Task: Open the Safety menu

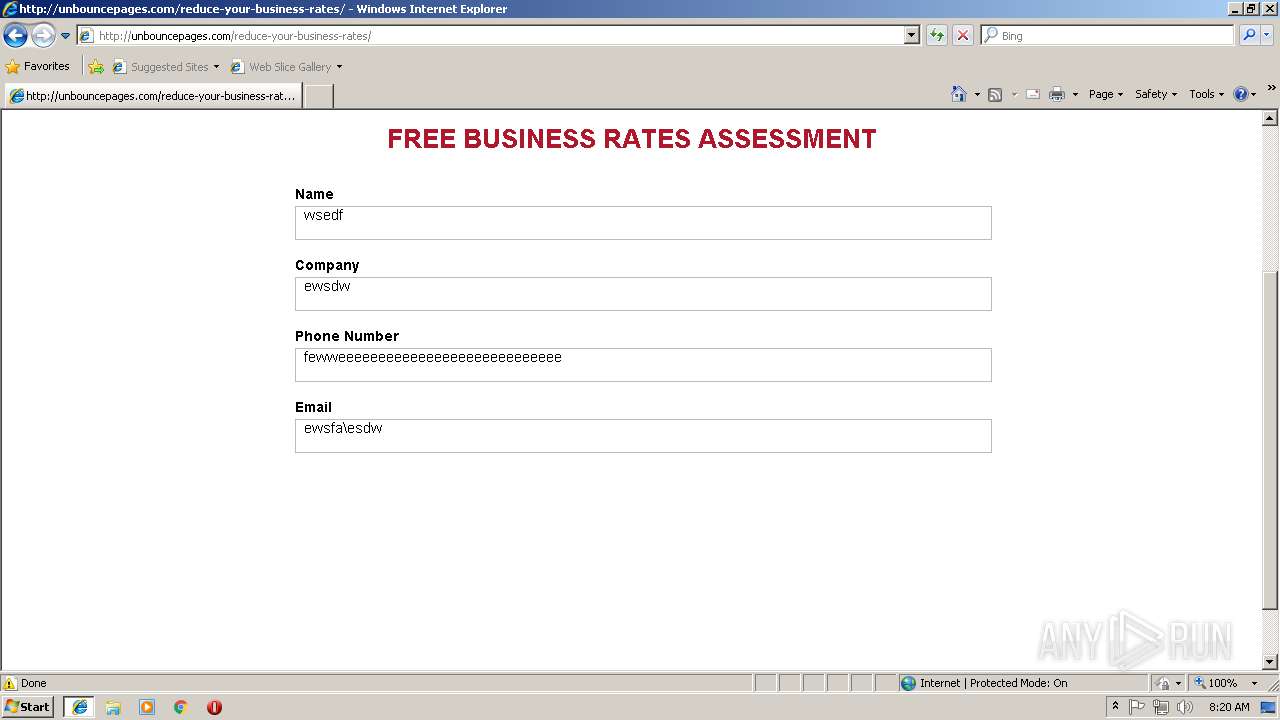Action: 1156,94
